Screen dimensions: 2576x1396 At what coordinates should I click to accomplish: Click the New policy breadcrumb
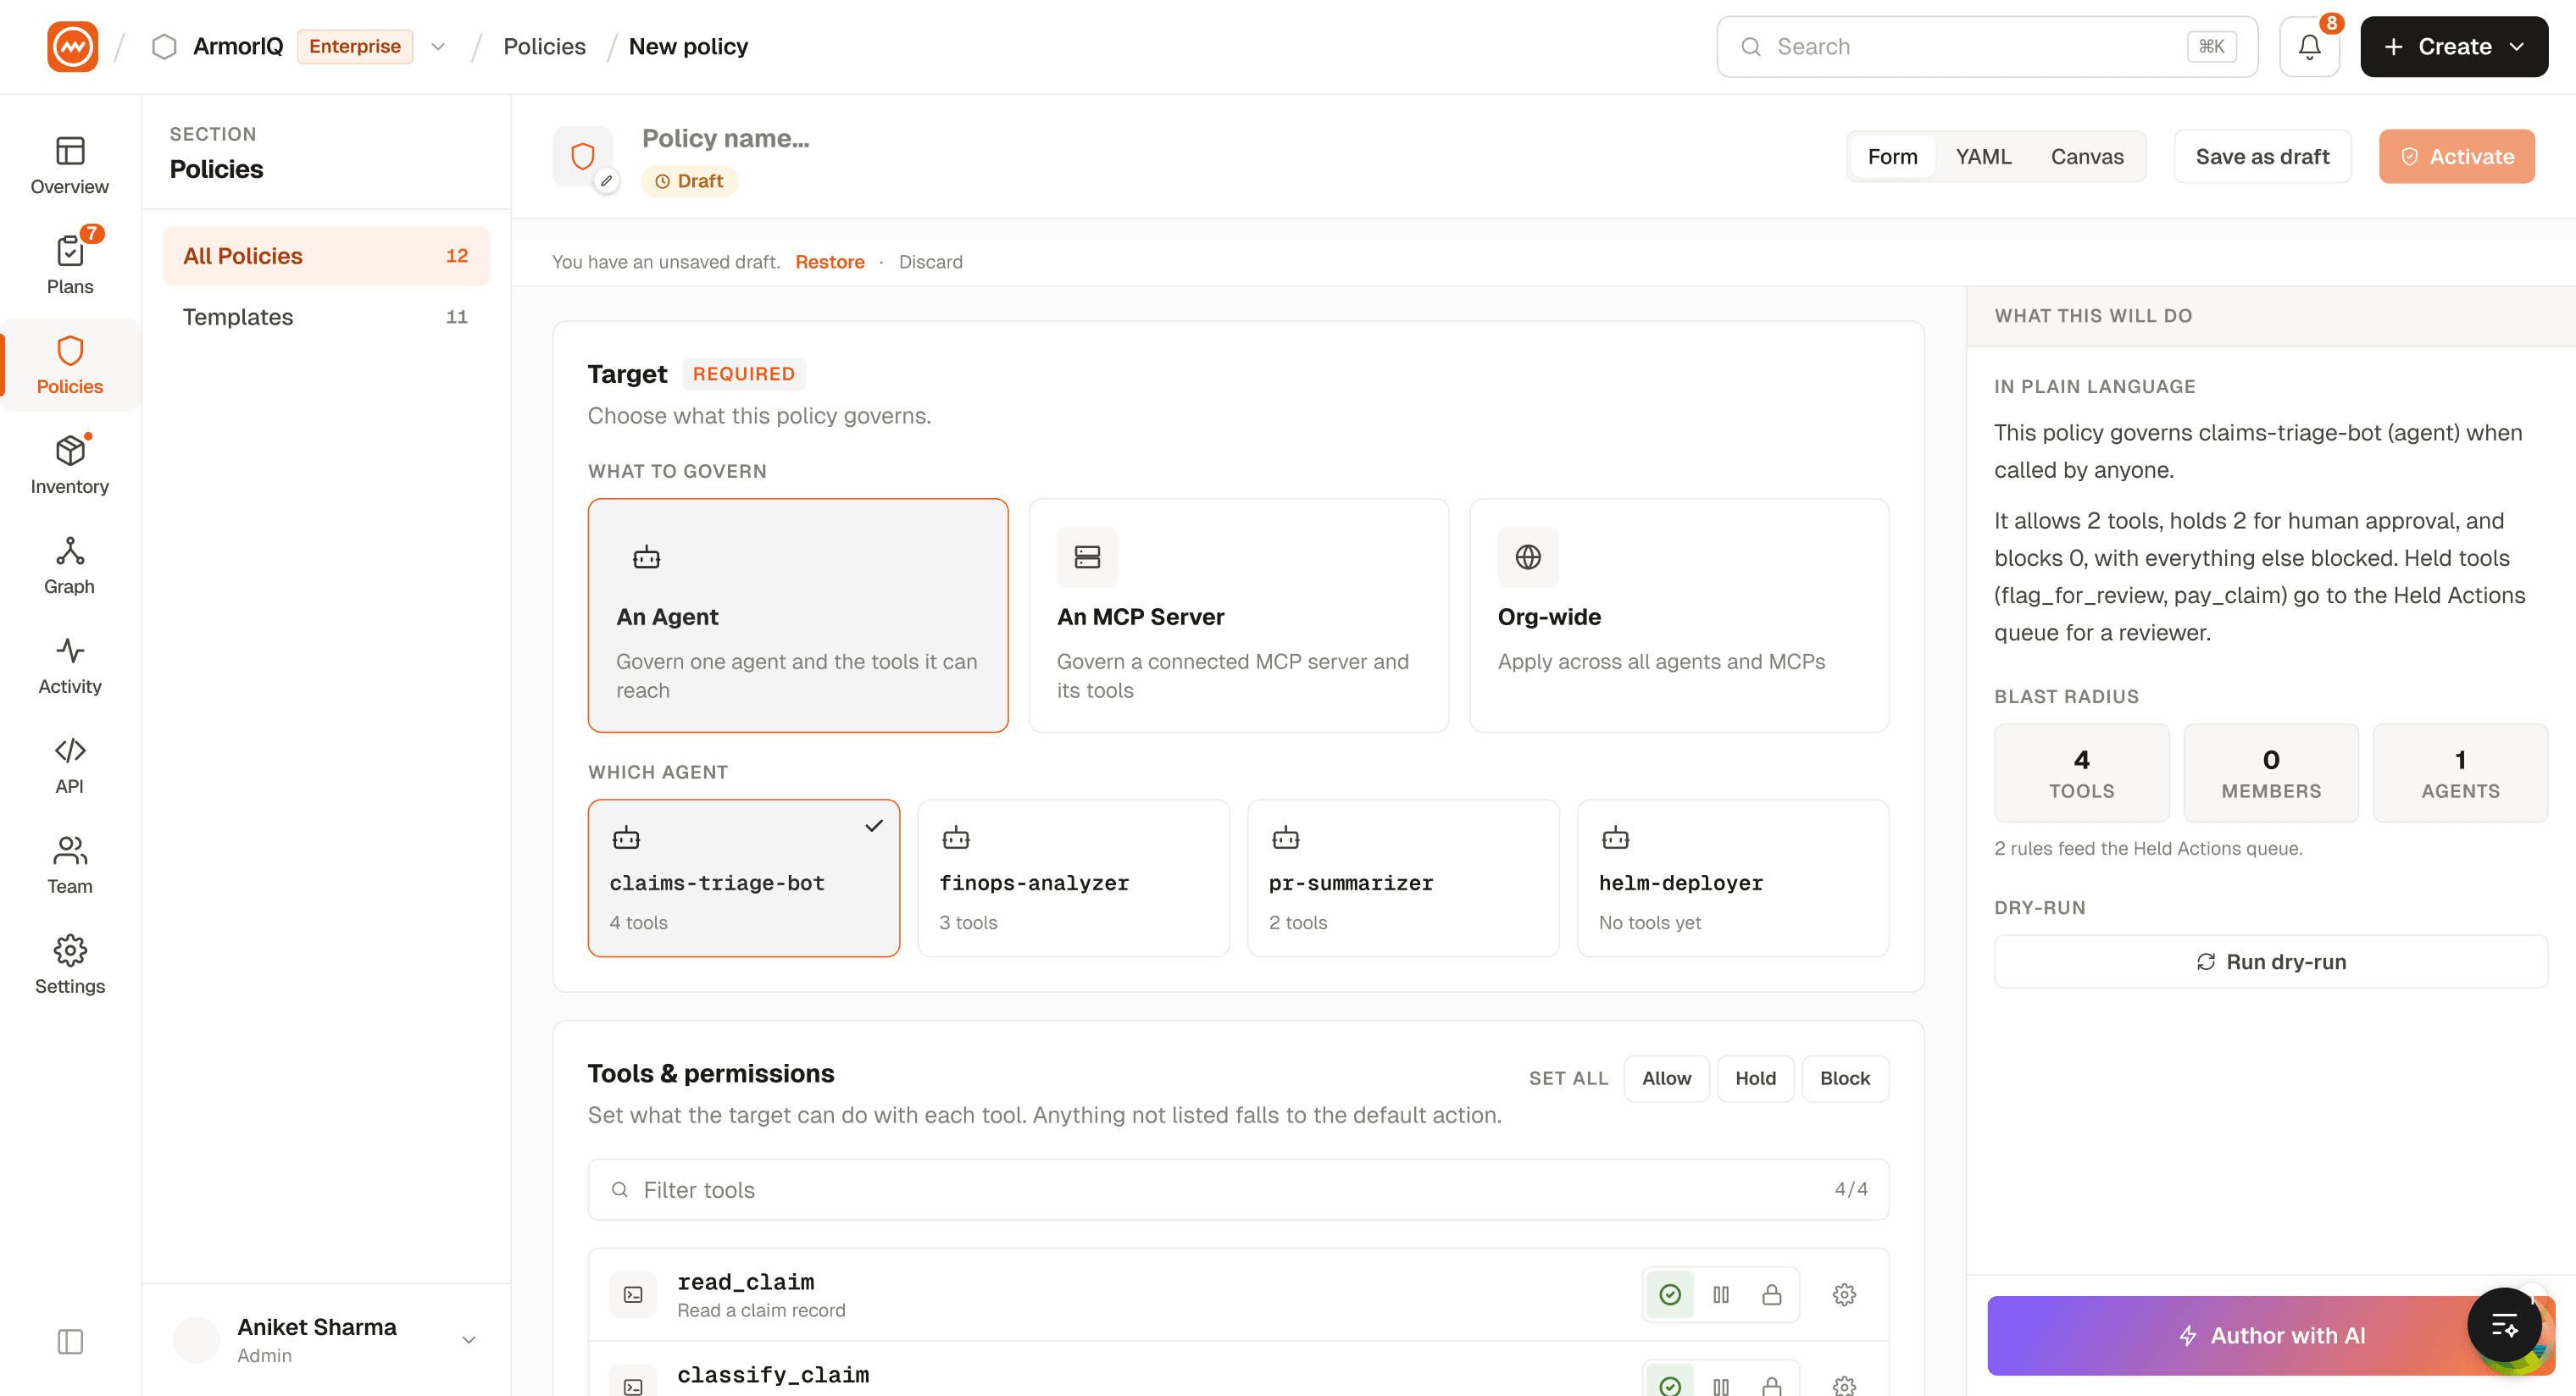688,46
